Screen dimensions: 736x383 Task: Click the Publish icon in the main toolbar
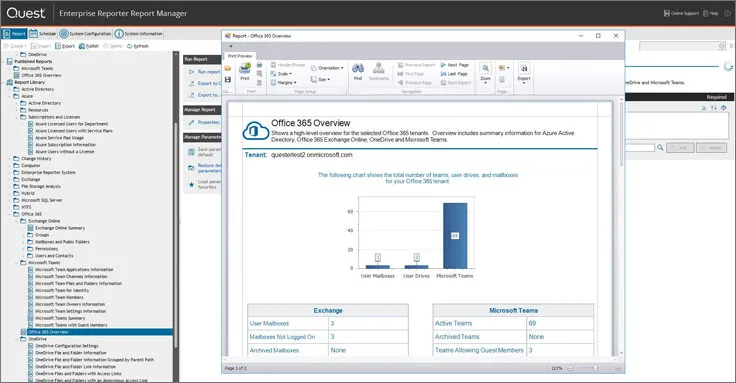coord(82,46)
